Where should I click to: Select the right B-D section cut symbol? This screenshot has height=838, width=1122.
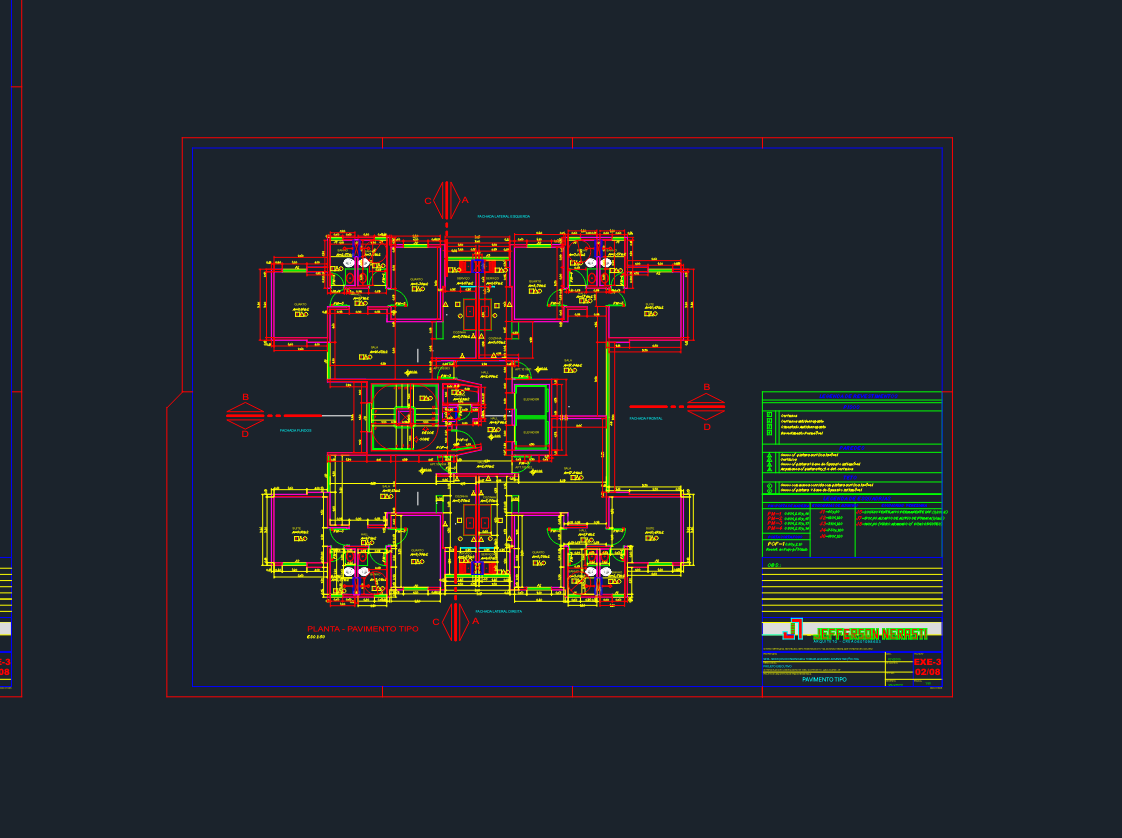click(706, 406)
